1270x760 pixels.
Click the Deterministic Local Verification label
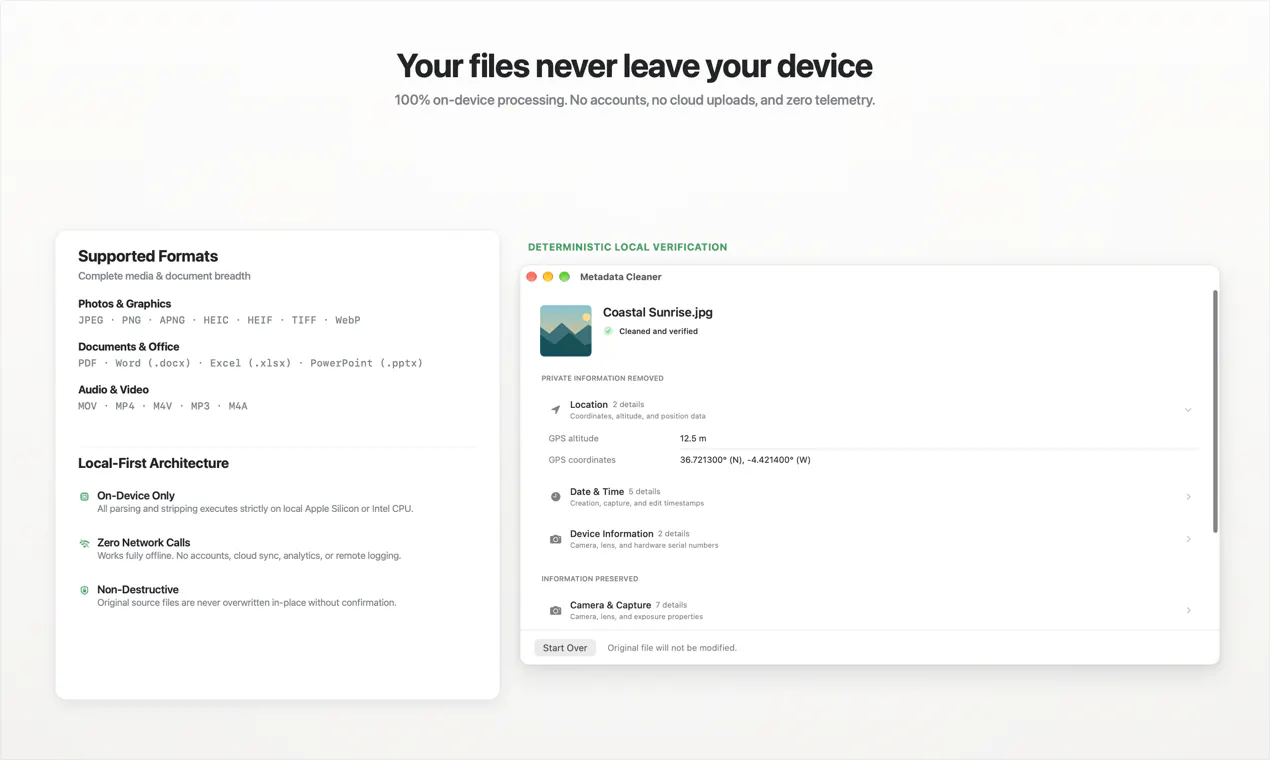[628, 247]
